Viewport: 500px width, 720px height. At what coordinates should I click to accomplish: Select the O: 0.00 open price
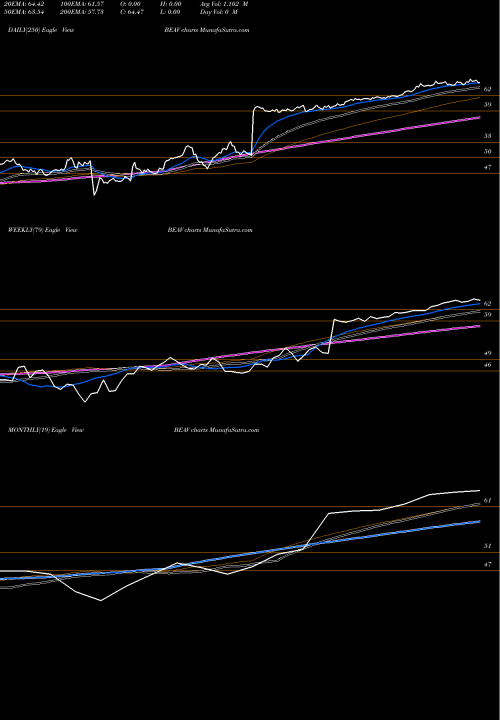coord(130,4)
